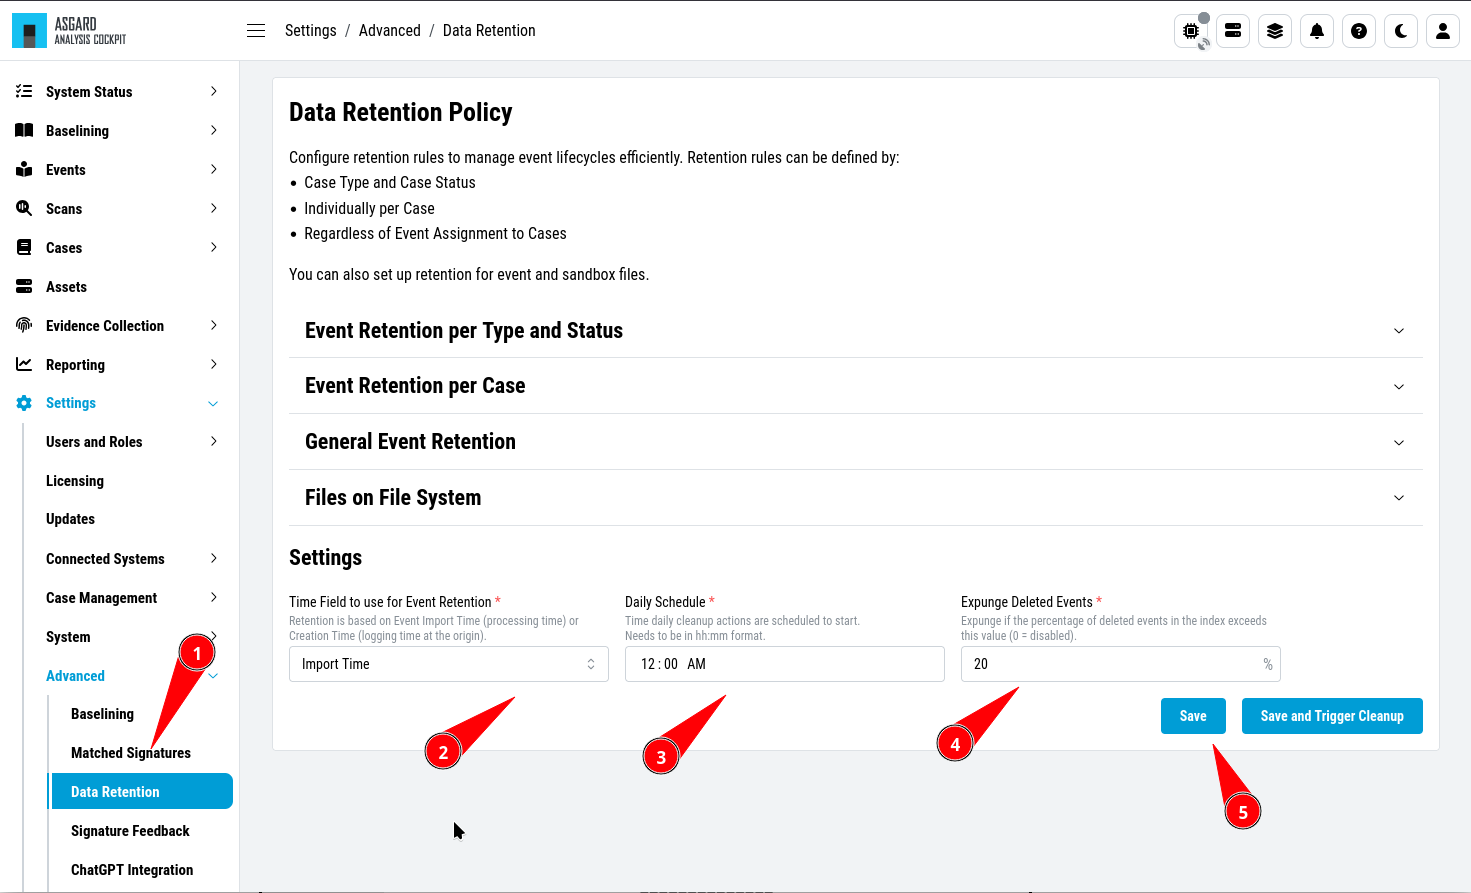Click the Baselining book icon in the sidebar
Viewport: 1471px width, 893px height.
[24, 130]
